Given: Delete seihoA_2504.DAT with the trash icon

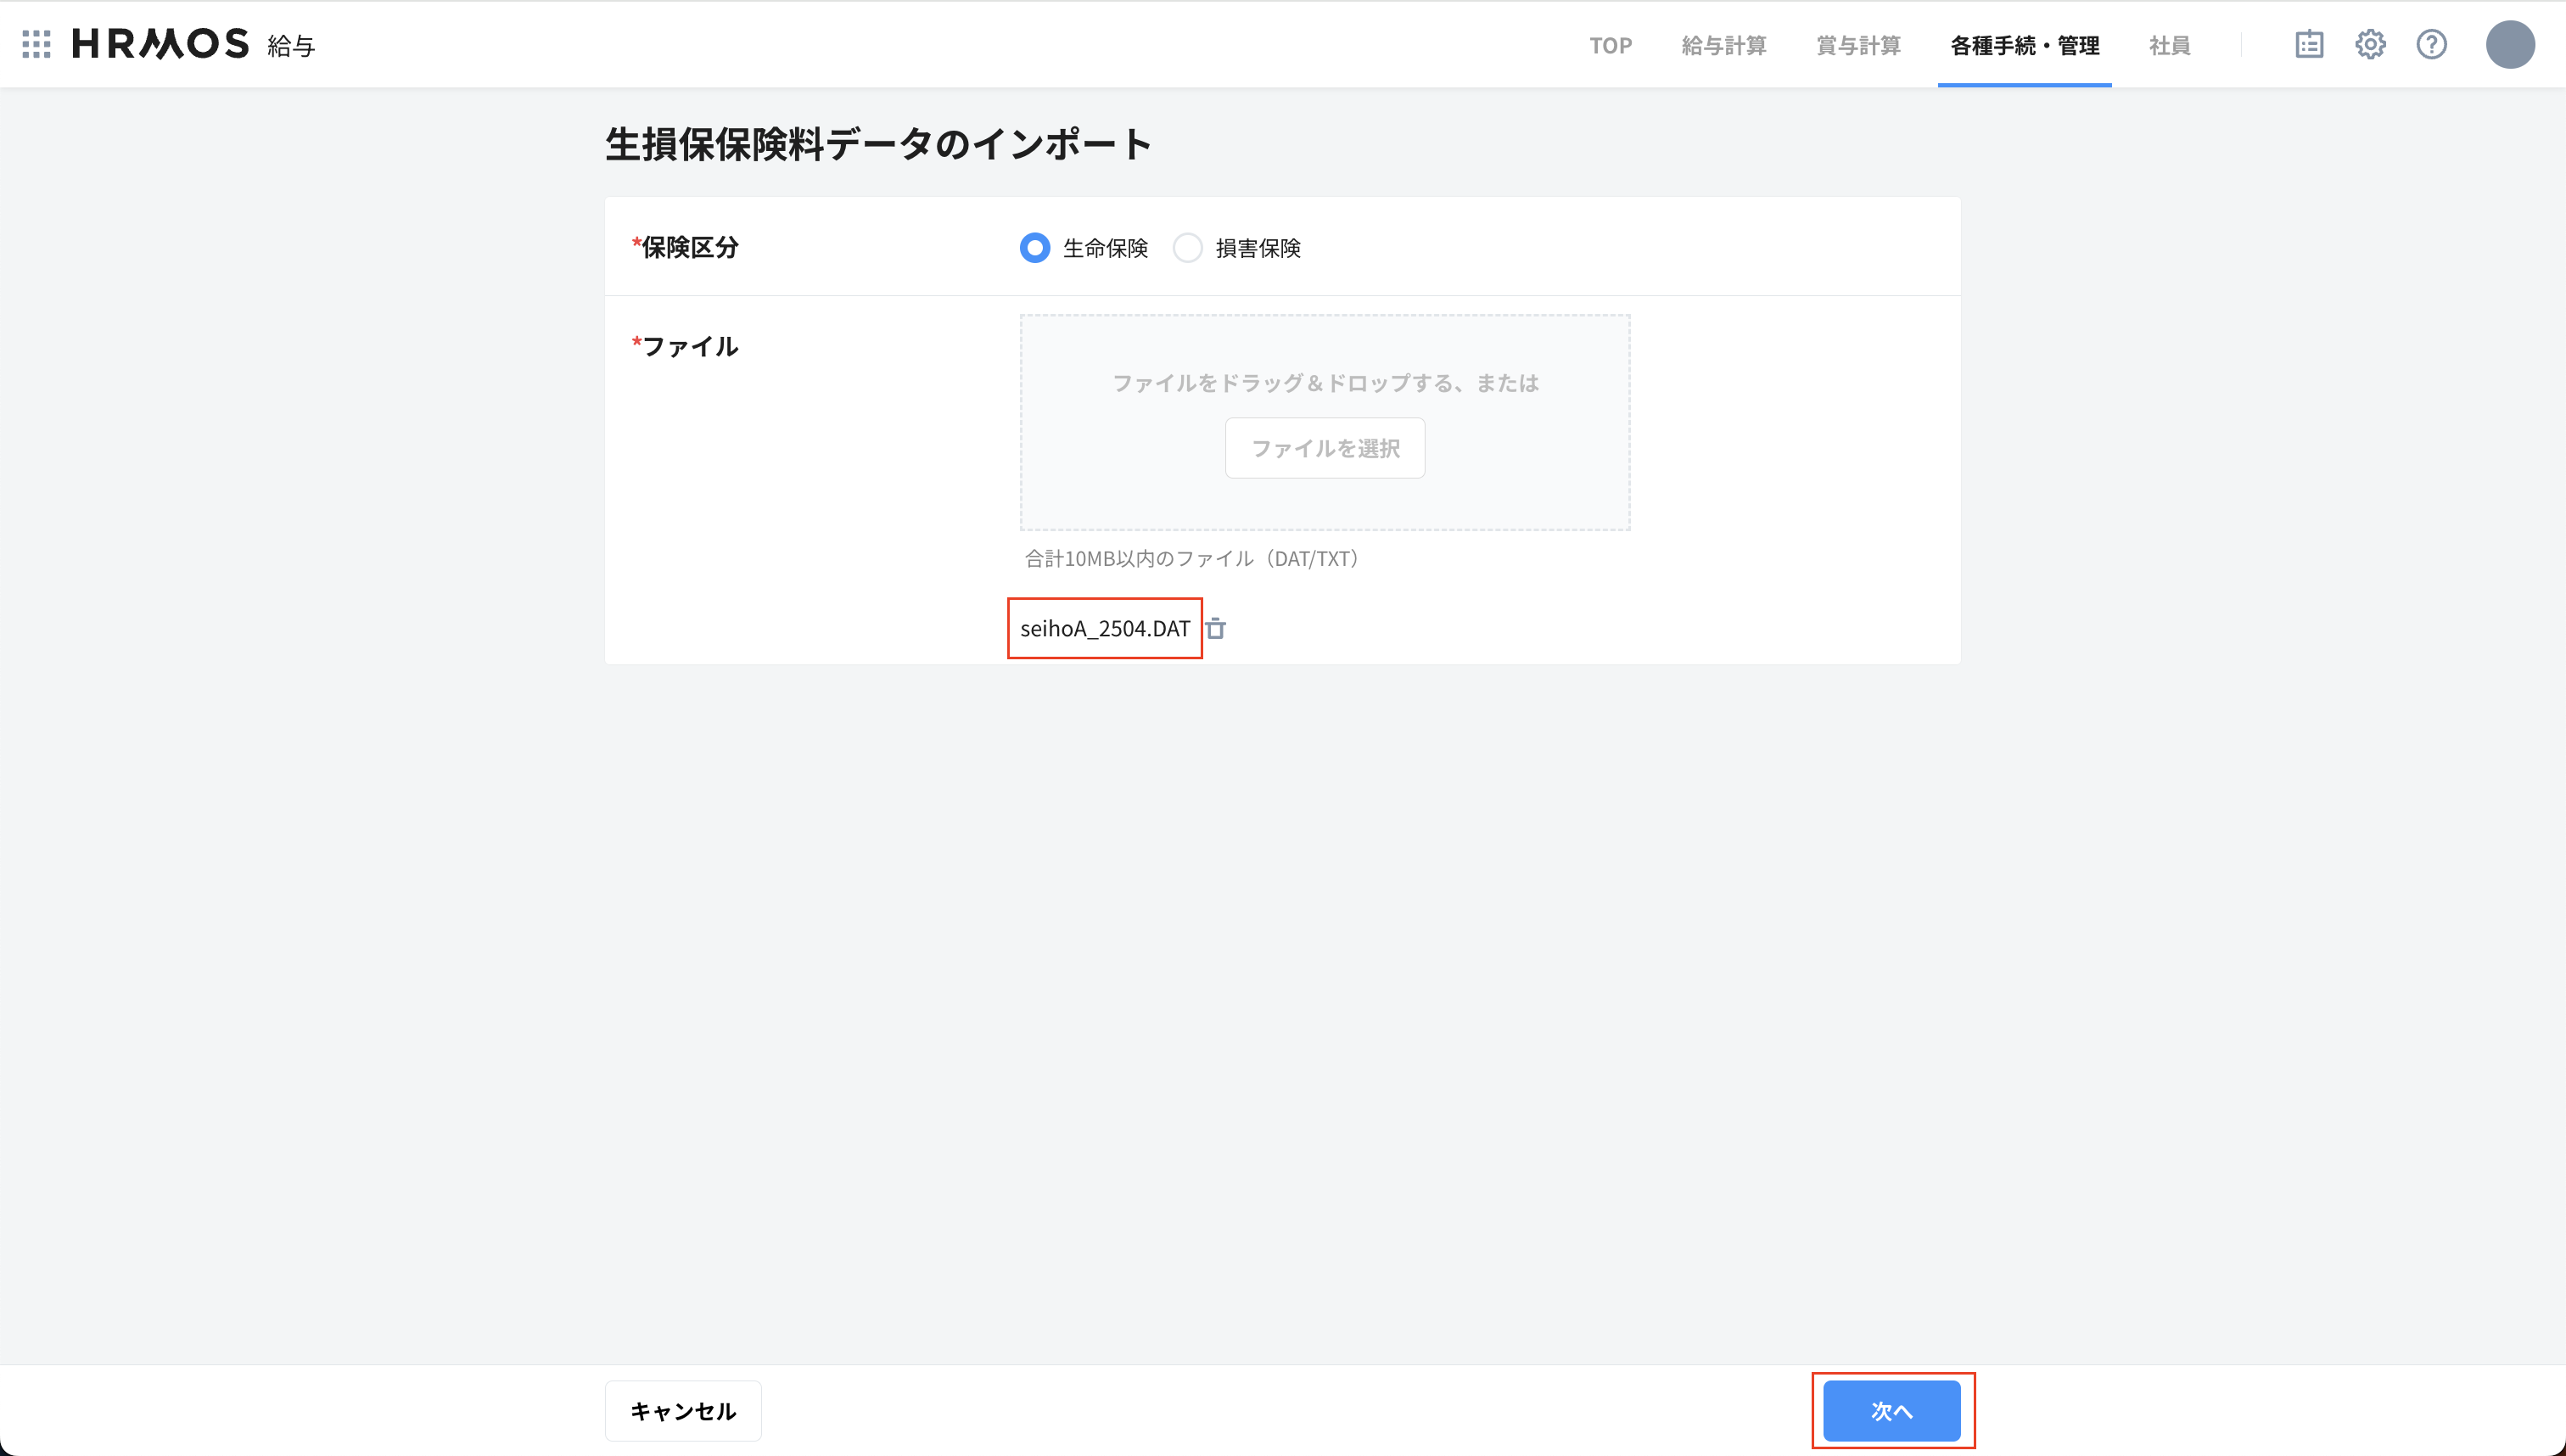Looking at the screenshot, I should tap(1216, 628).
